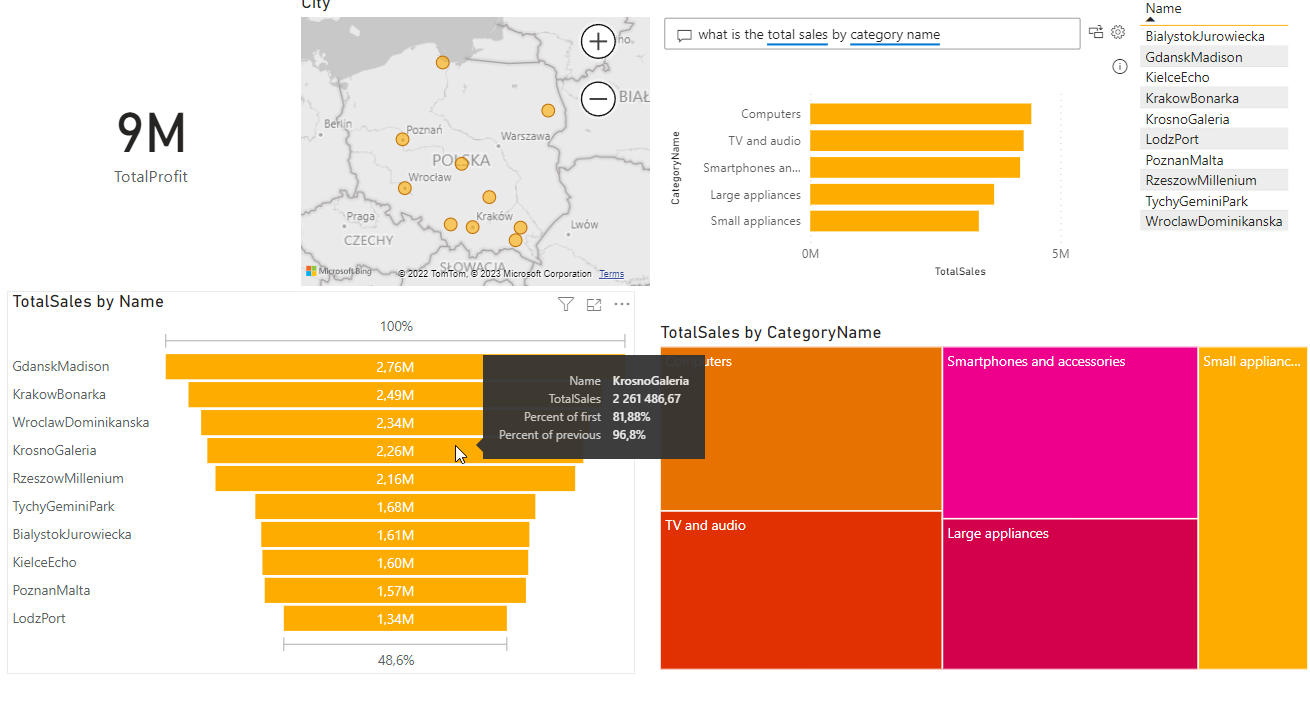
Task: Select LodzPort in Name slicer
Action: [1214, 139]
